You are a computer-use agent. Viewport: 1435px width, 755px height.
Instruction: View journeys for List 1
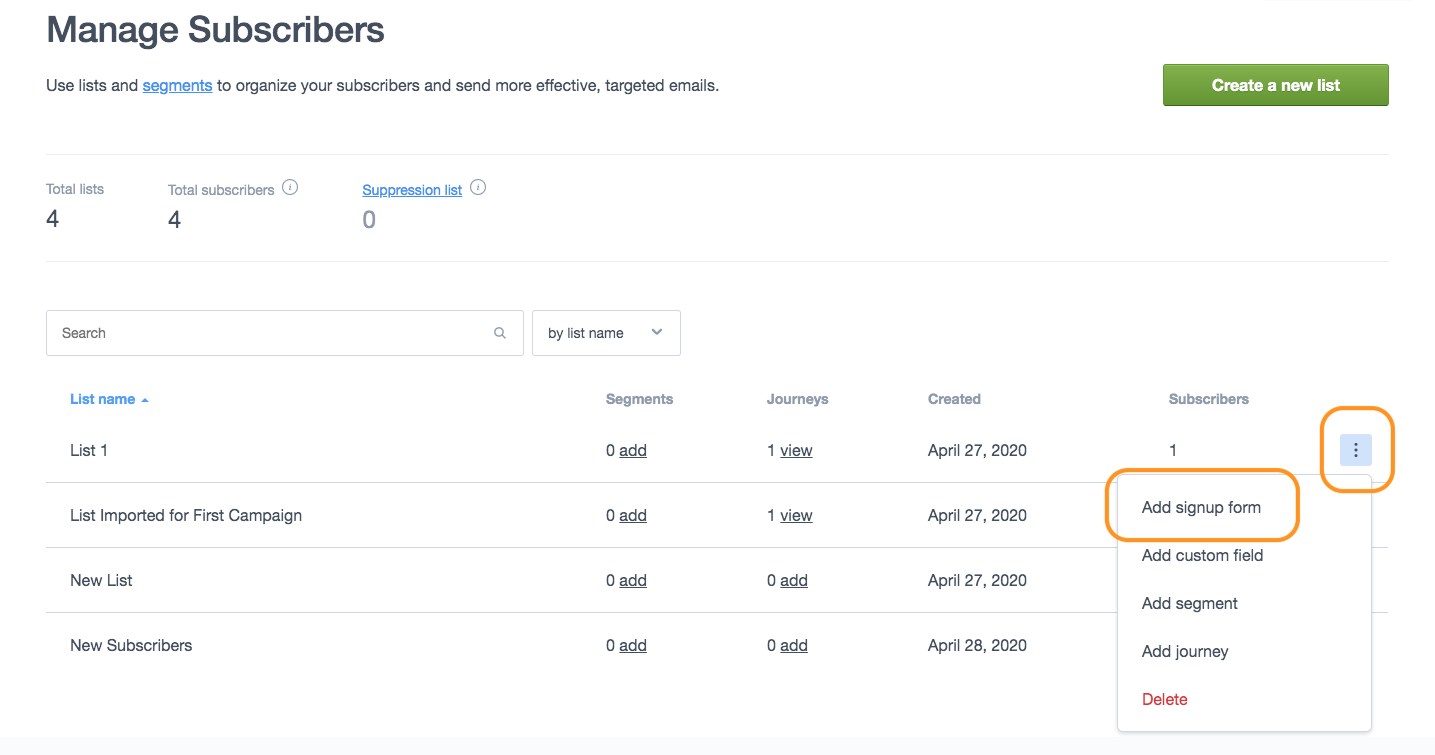(x=796, y=451)
